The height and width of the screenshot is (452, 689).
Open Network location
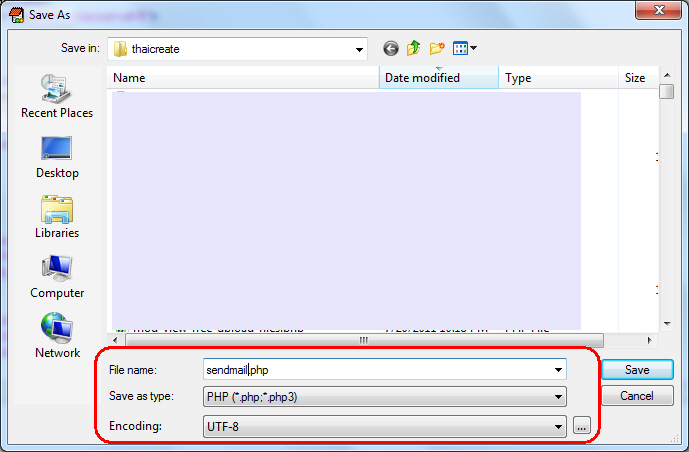(x=57, y=336)
